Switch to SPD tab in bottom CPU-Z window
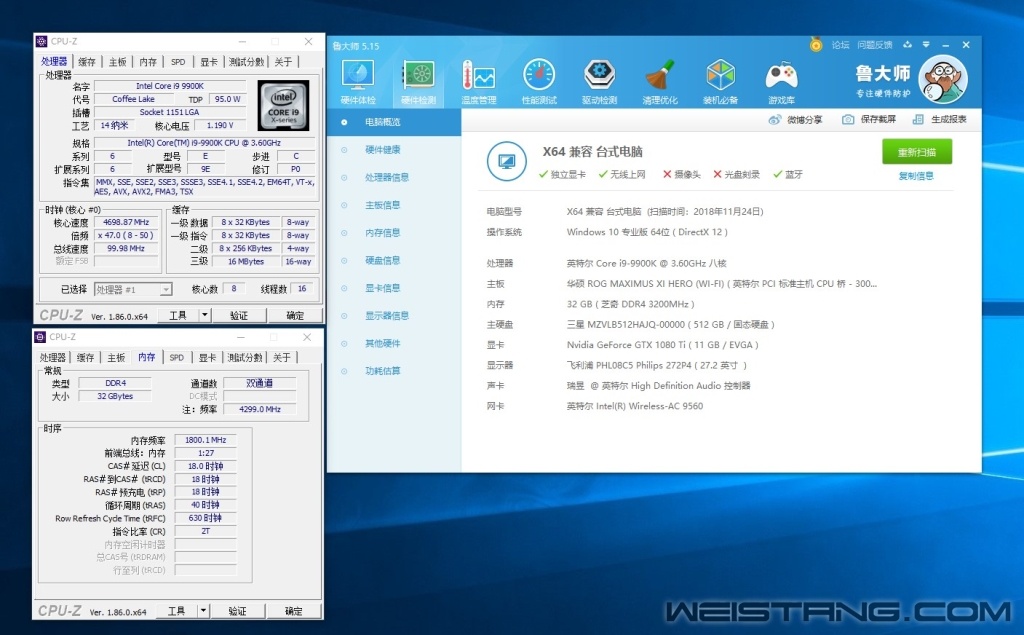 177,358
